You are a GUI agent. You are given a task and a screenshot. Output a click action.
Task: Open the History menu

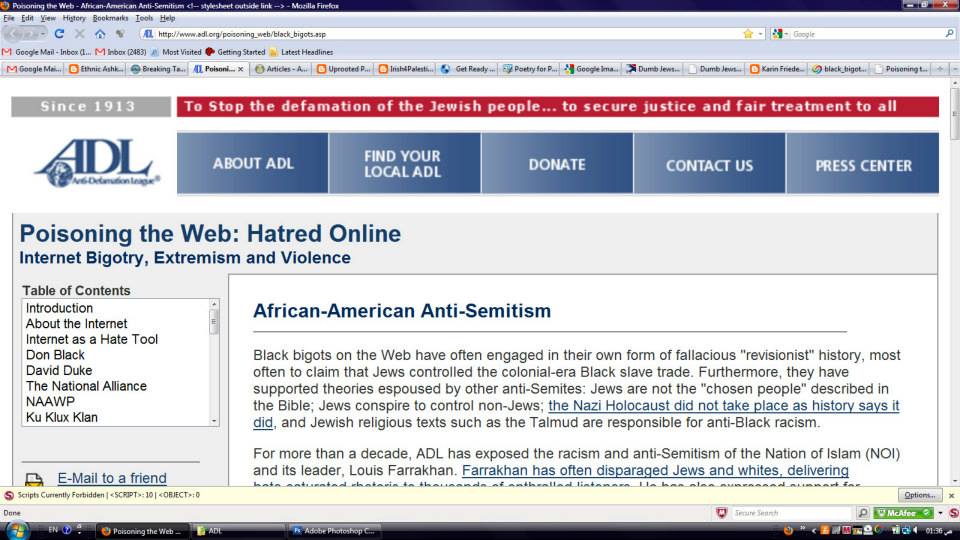74,18
